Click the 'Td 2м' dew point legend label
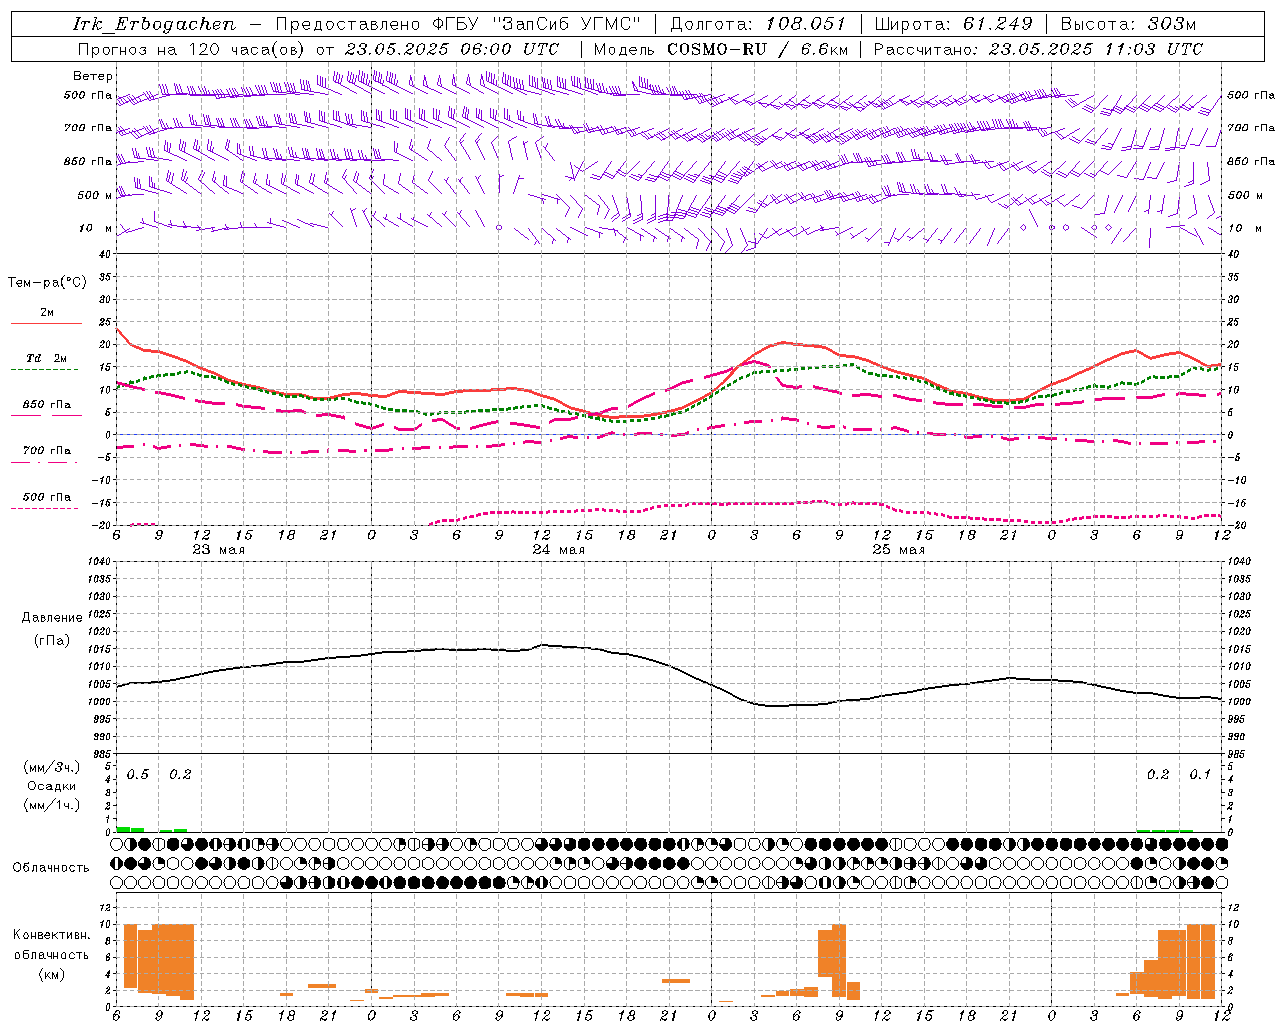The height and width of the screenshot is (1024, 1280). tap(47, 358)
